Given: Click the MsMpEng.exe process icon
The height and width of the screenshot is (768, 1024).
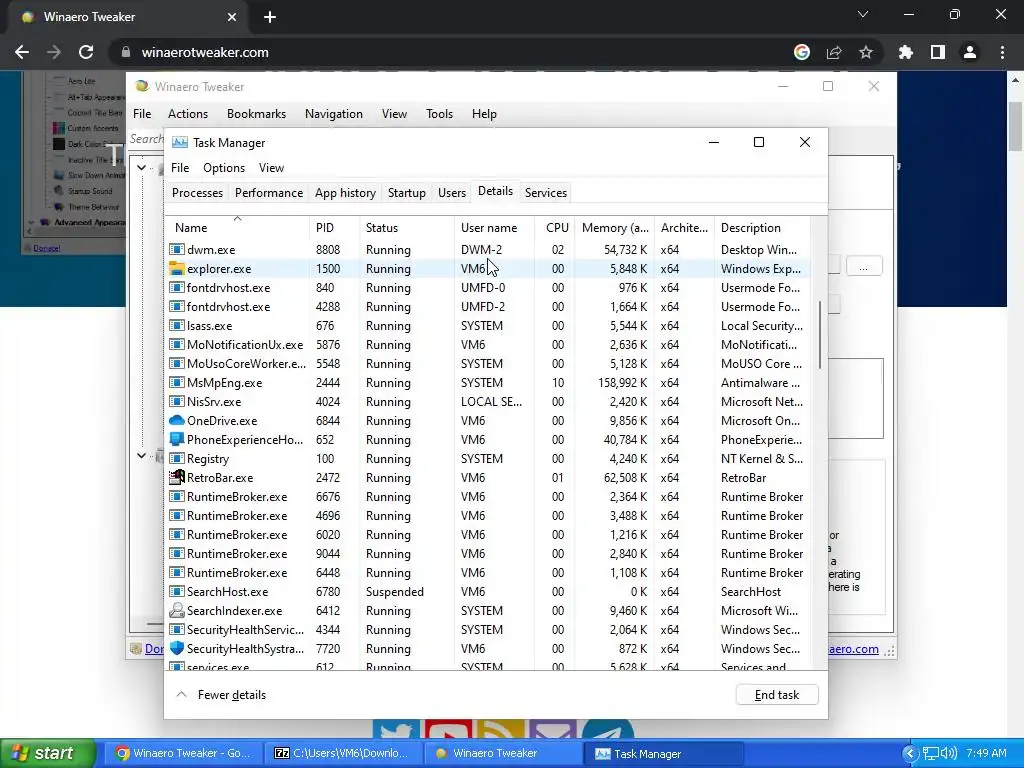Looking at the screenshot, I should (x=176, y=383).
